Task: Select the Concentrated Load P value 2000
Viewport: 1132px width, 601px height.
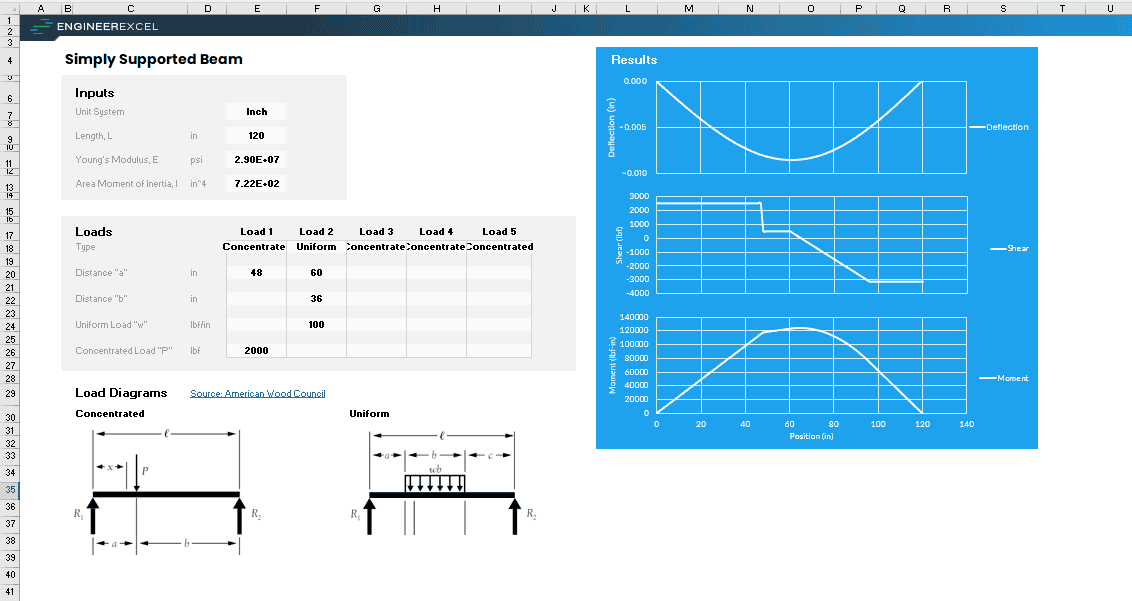Action: point(256,351)
